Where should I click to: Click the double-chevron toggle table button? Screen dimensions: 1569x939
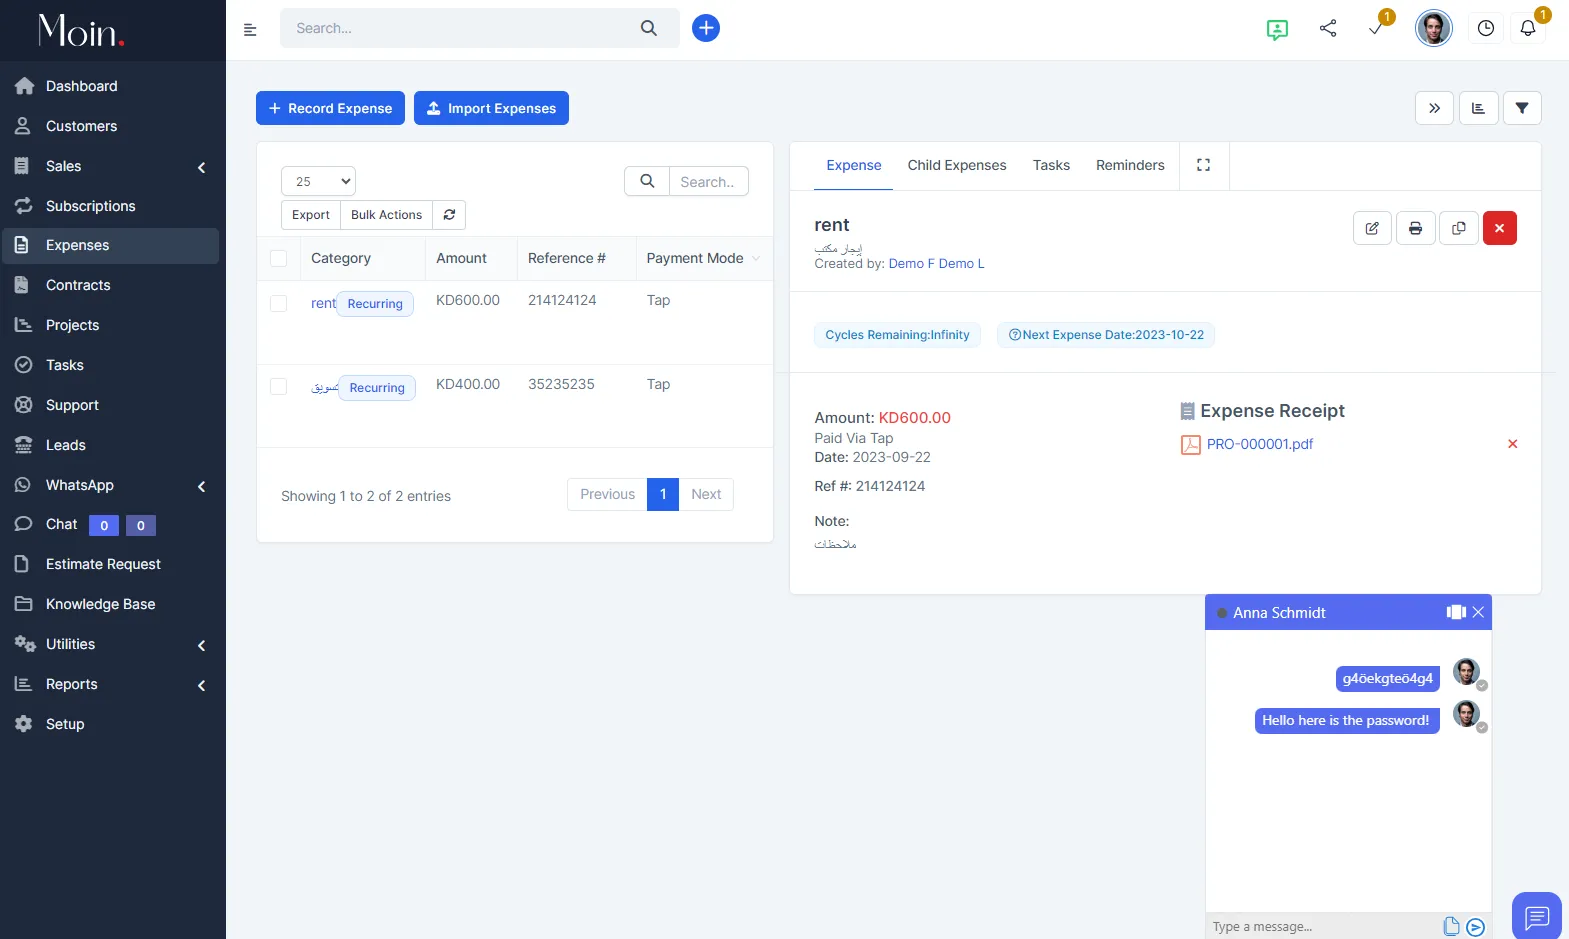click(1434, 108)
